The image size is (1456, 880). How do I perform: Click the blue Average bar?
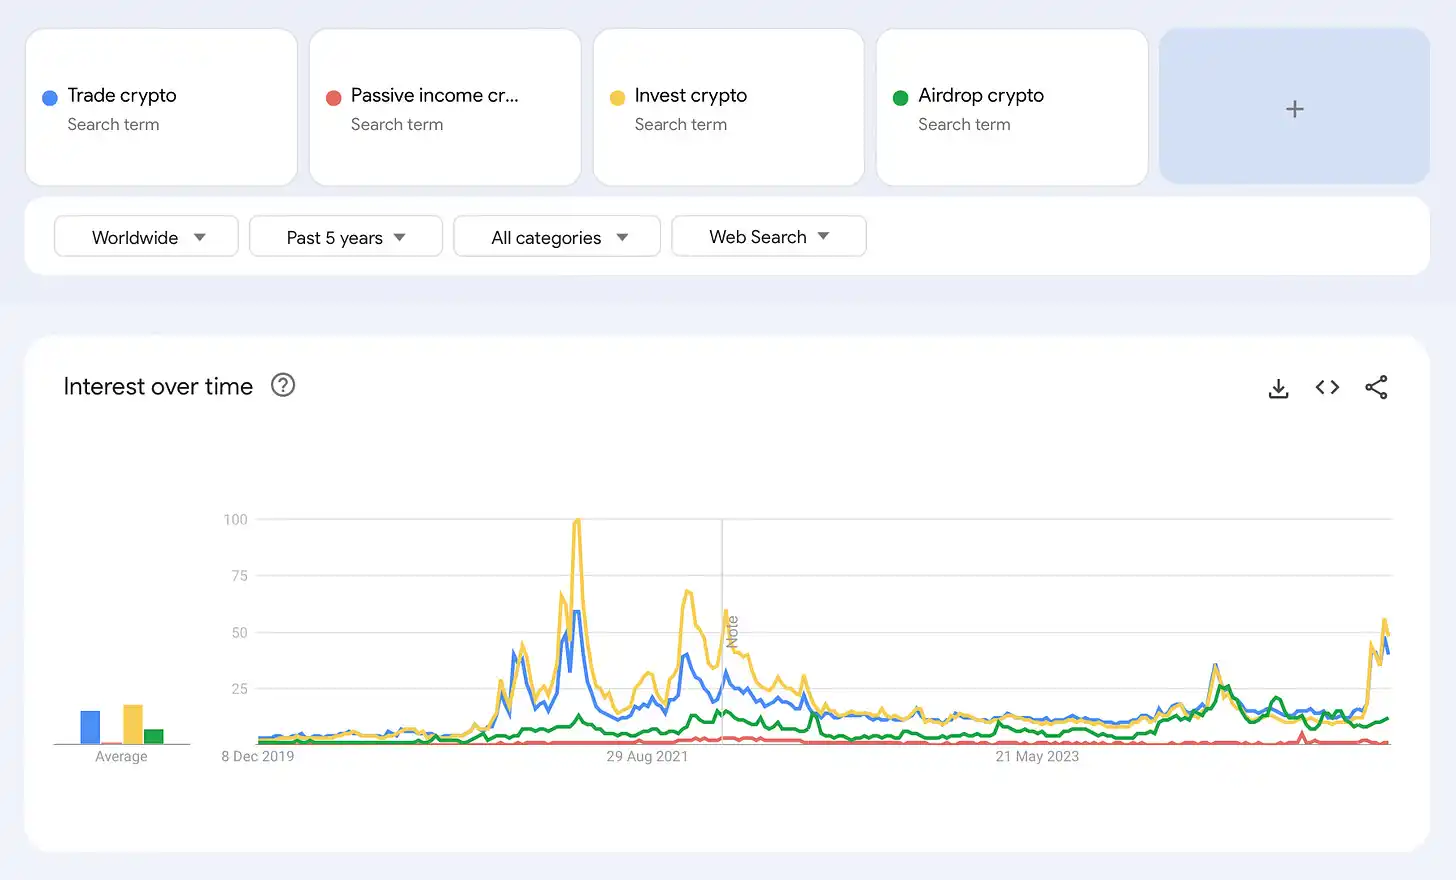[90, 727]
